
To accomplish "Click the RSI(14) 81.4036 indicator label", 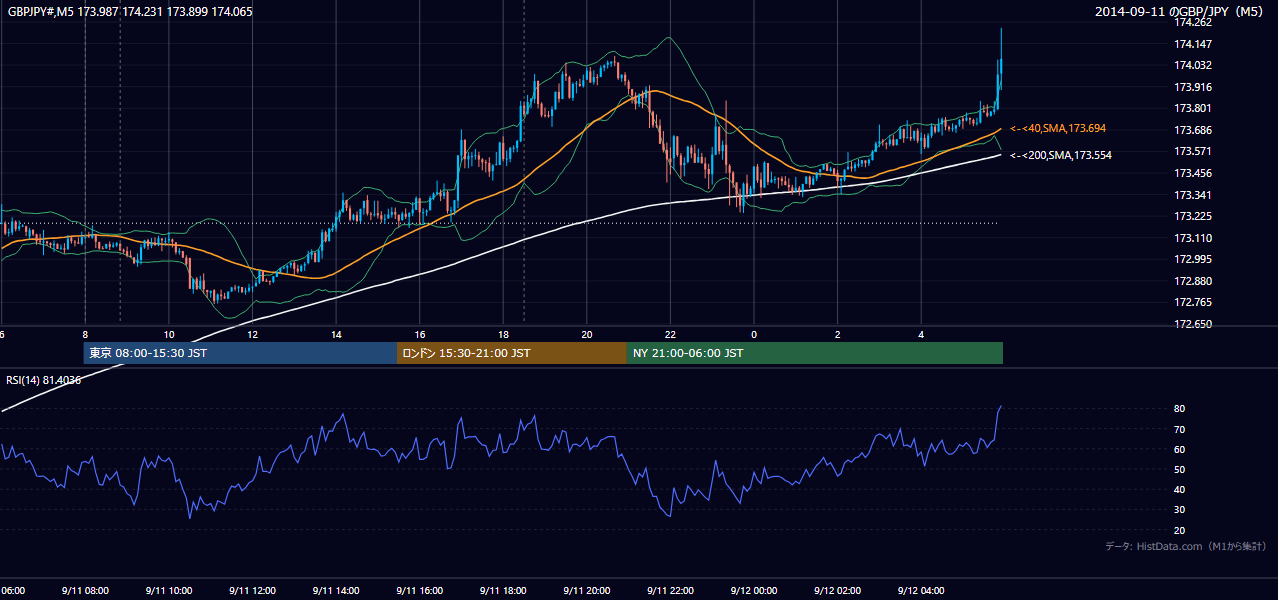I will point(44,380).
